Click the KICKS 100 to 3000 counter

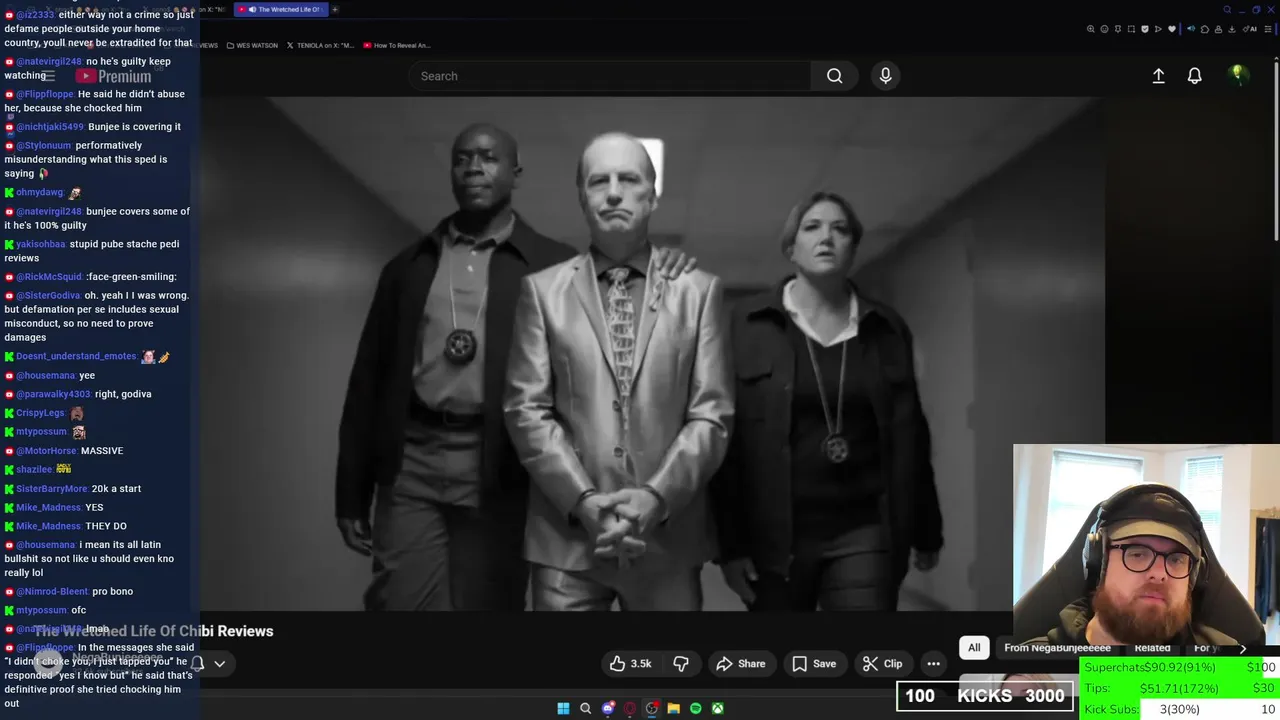[x=985, y=696]
